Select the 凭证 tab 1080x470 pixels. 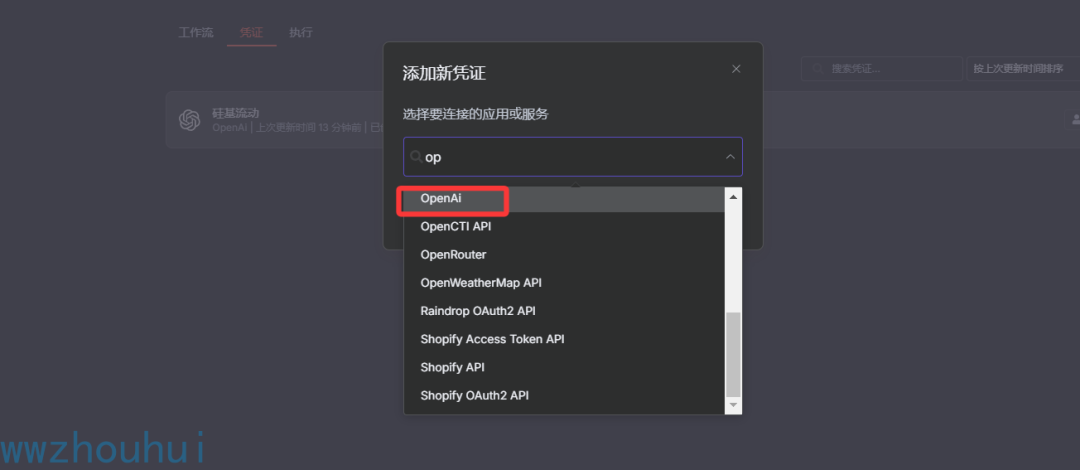coord(251,32)
